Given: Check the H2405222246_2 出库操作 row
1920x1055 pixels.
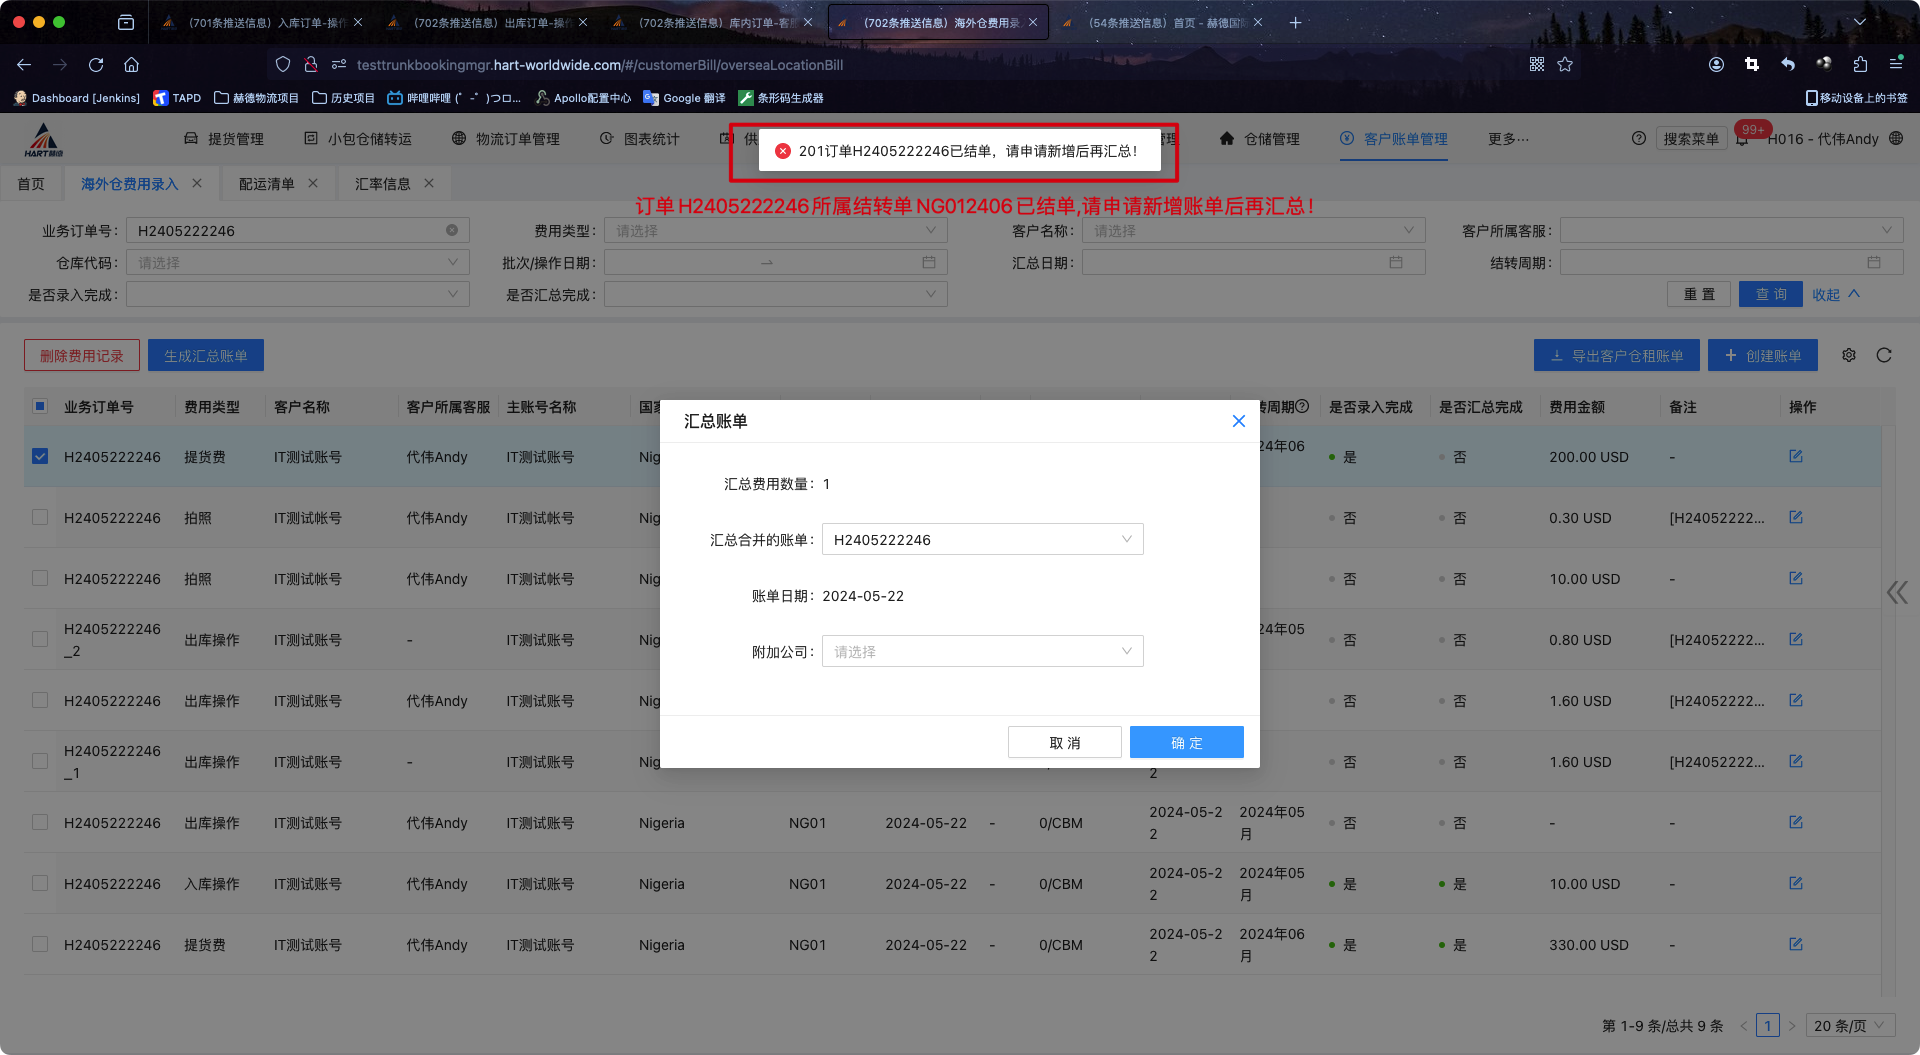Looking at the screenshot, I should coord(40,639).
